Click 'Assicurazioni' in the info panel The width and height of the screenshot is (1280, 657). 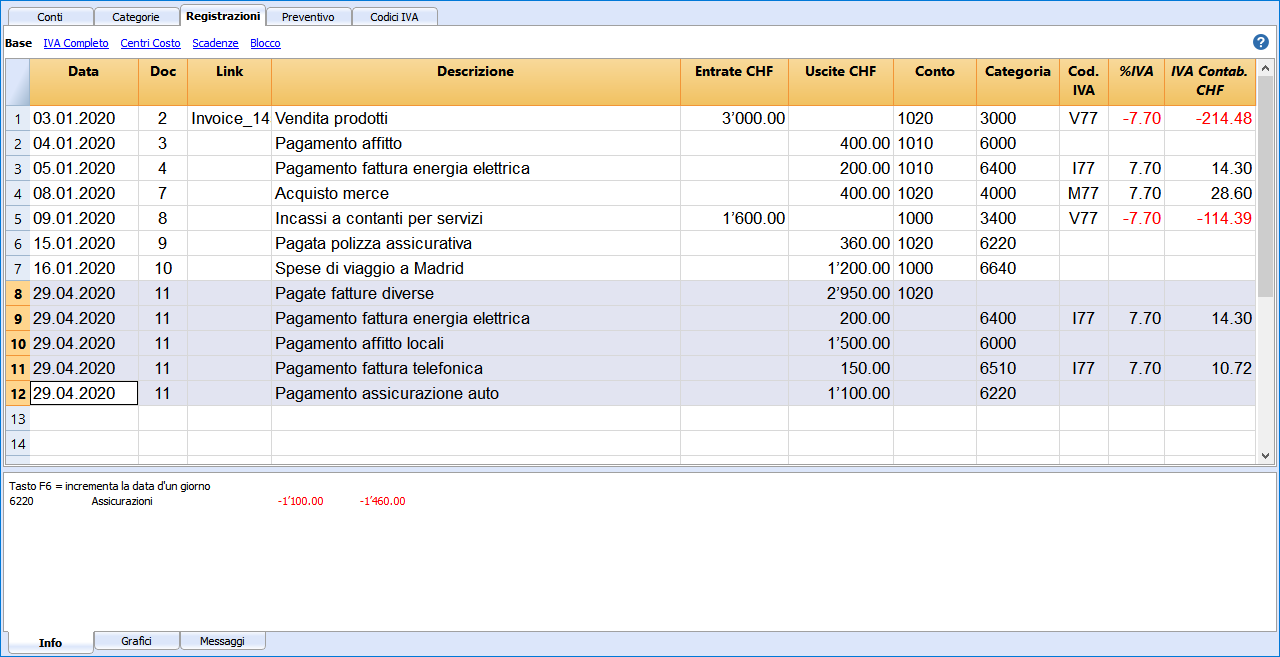point(122,501)
